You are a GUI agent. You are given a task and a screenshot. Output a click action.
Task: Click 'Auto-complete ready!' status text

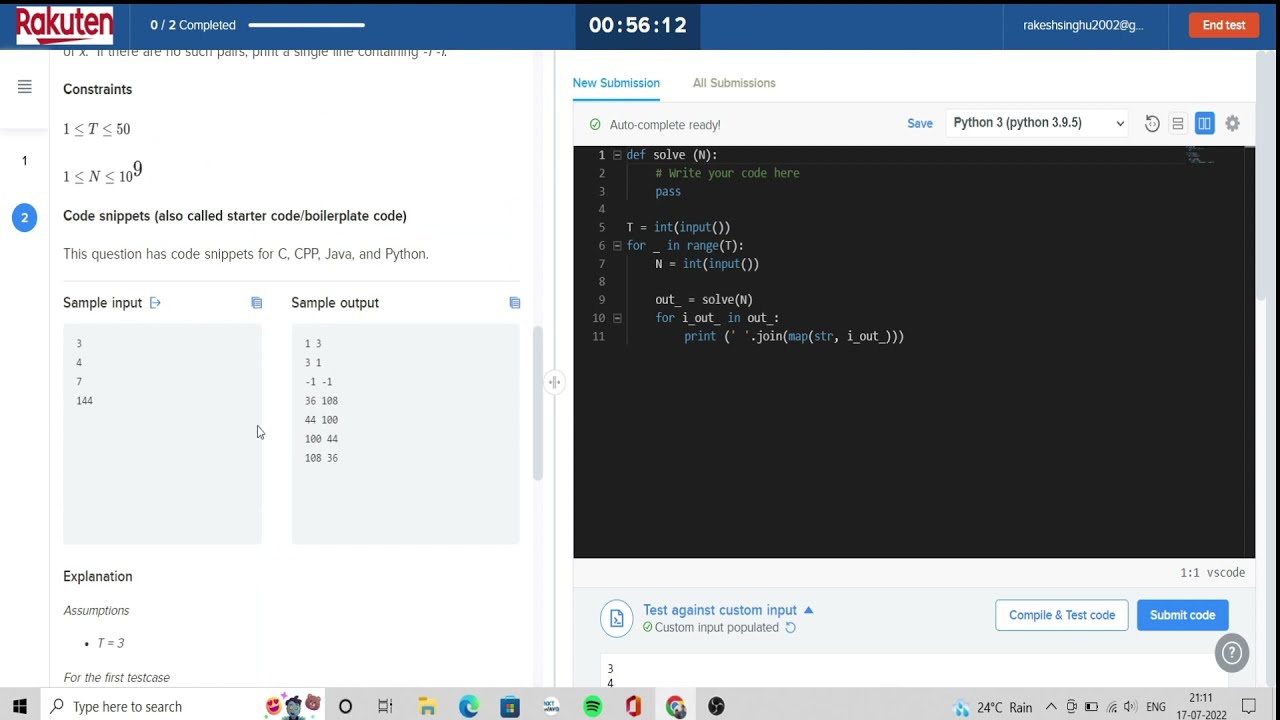(x=665, y=125)
